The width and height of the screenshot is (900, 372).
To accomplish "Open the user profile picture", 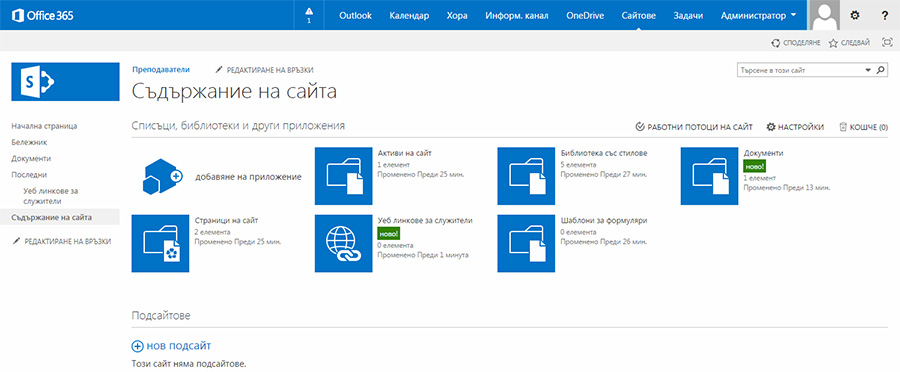I will 824,15.
